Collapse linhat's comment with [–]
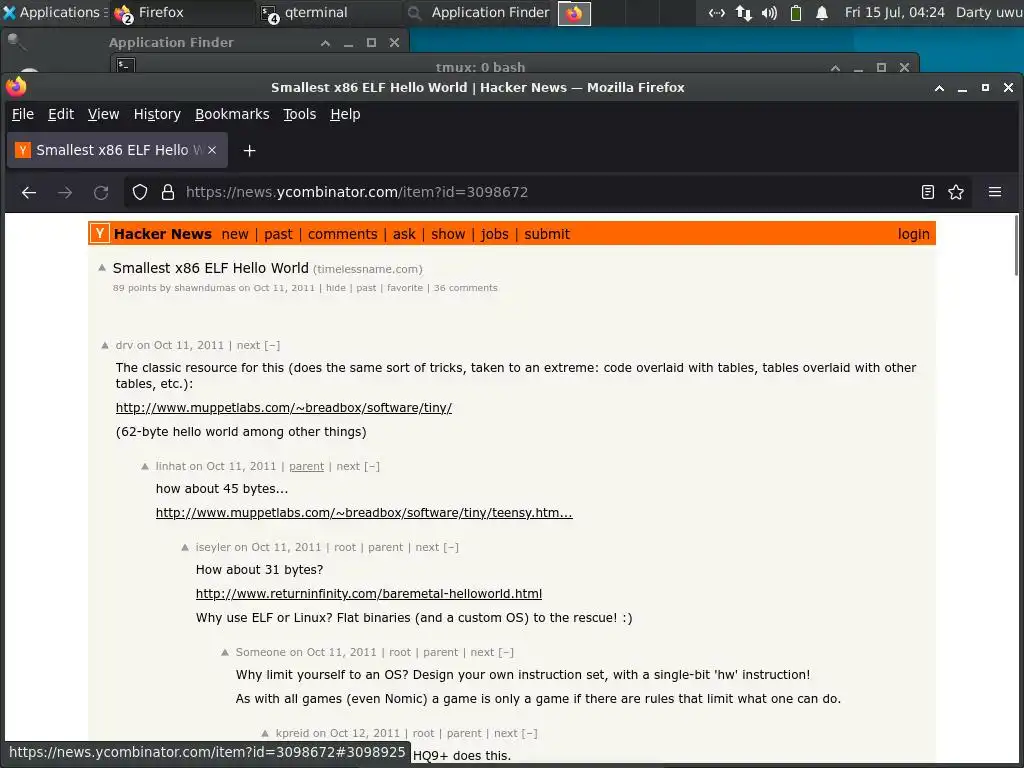Image resolution: width=1024 pixels, height=768 pixels. [x=372, y=466]
